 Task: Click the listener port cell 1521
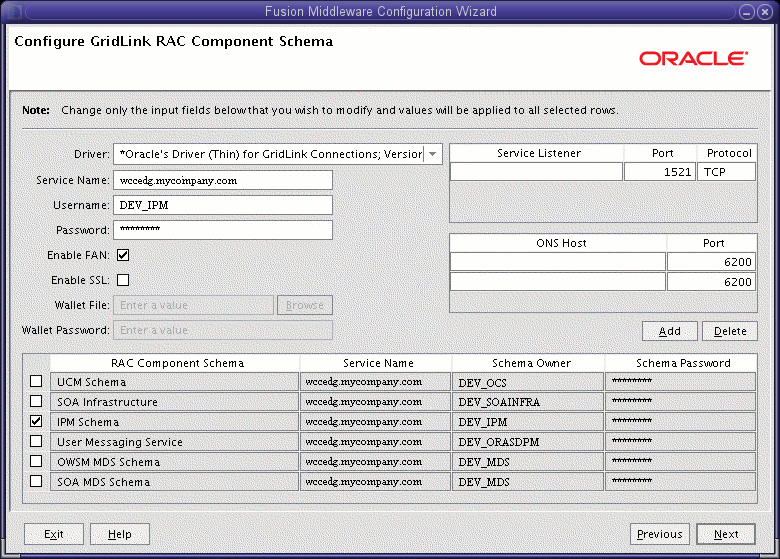coord(660,172)
